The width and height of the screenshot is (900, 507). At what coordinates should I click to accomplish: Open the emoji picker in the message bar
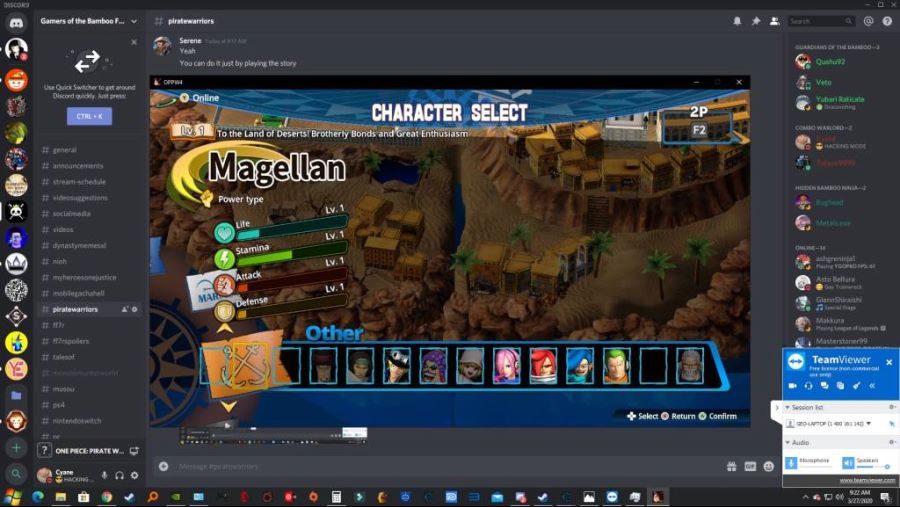[x=768, y=466]
